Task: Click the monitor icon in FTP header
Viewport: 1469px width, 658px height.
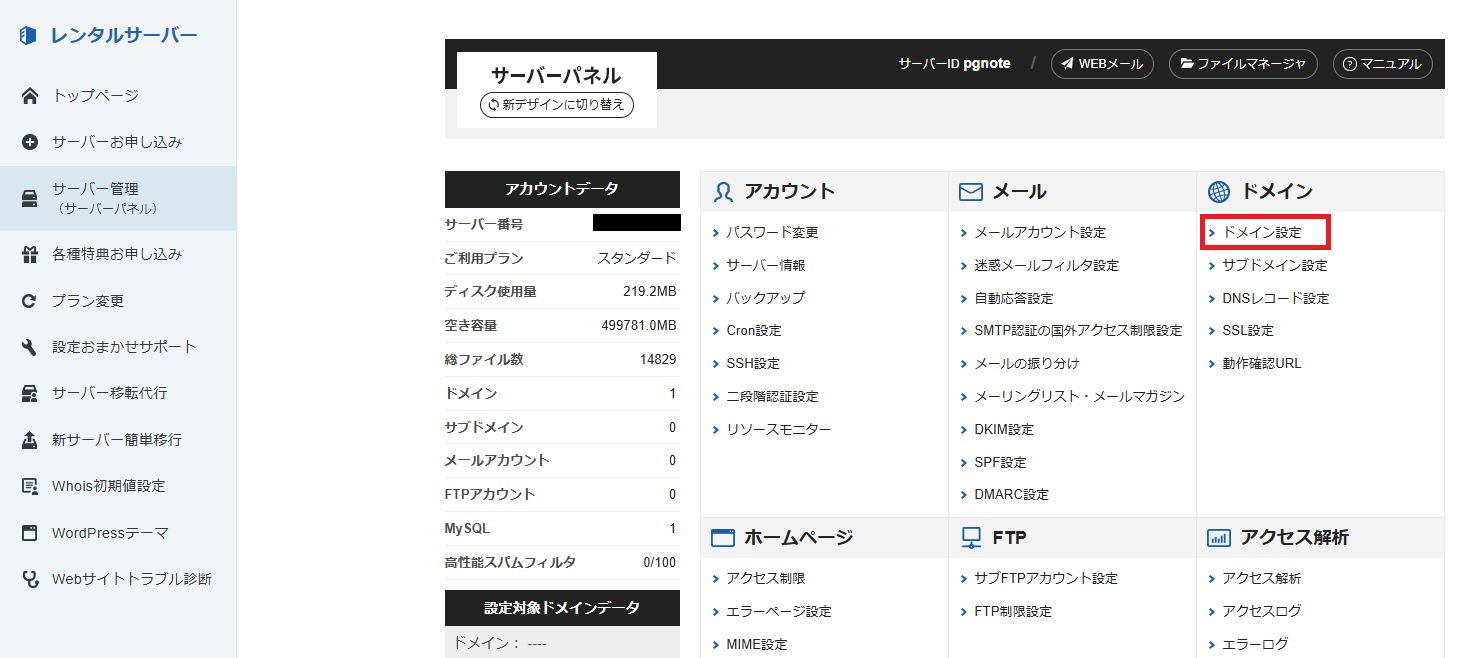Action: 971,538
